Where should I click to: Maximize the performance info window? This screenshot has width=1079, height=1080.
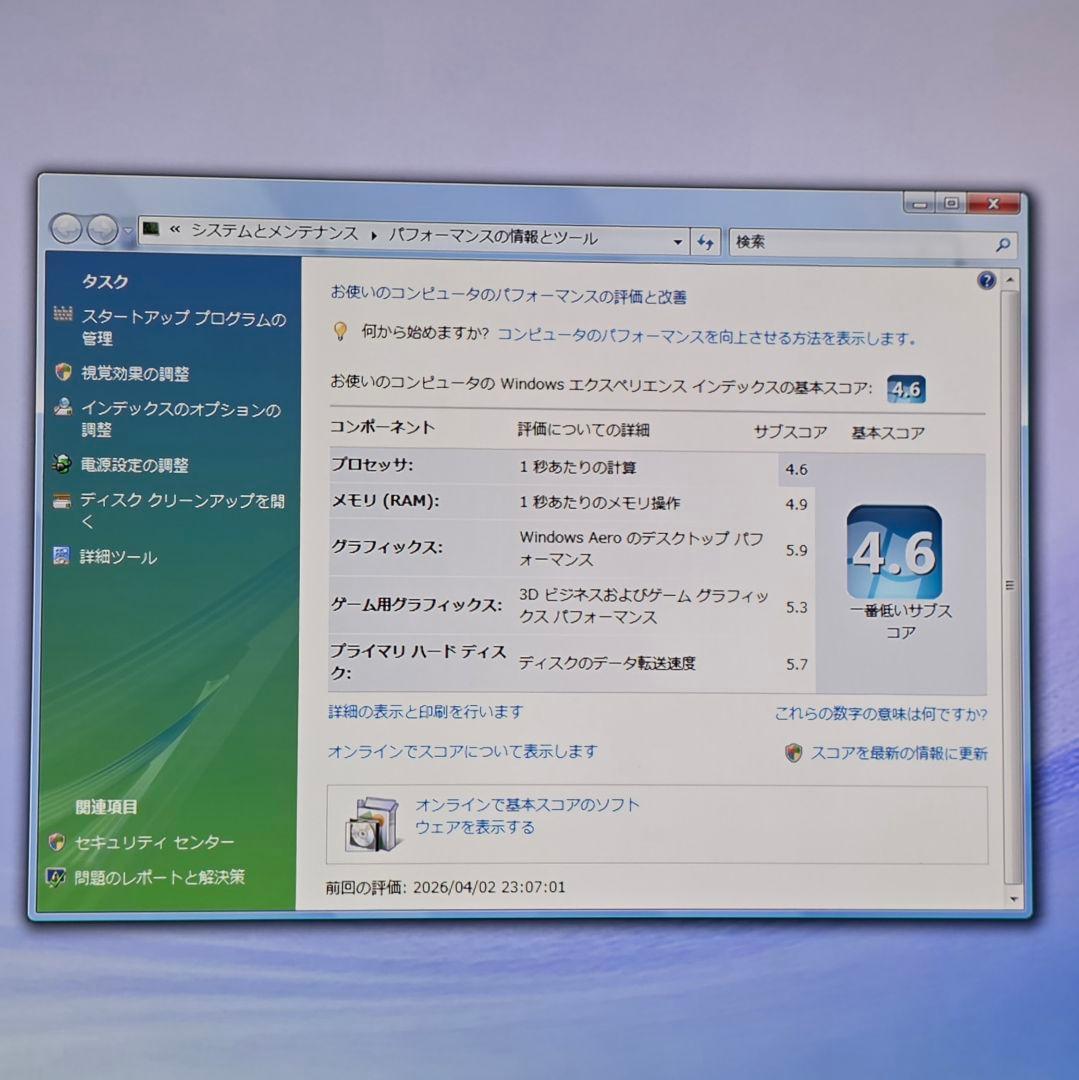[x=952, y=203]
